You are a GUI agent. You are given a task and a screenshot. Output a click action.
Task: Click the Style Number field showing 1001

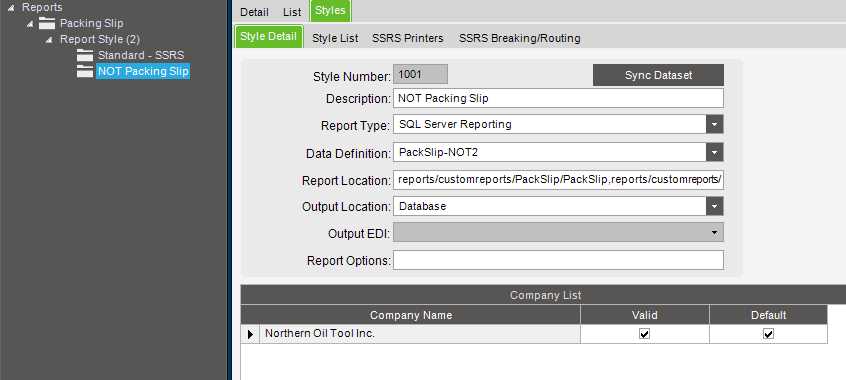[420, 74]
